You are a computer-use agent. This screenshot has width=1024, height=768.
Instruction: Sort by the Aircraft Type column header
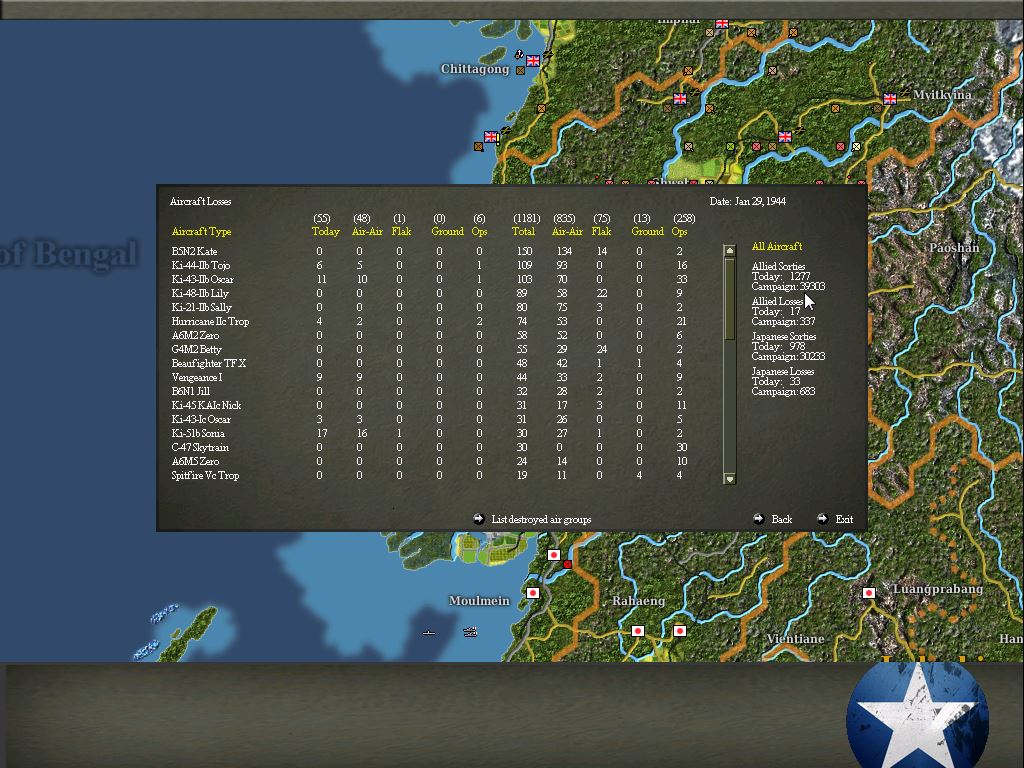pos(201,231)
